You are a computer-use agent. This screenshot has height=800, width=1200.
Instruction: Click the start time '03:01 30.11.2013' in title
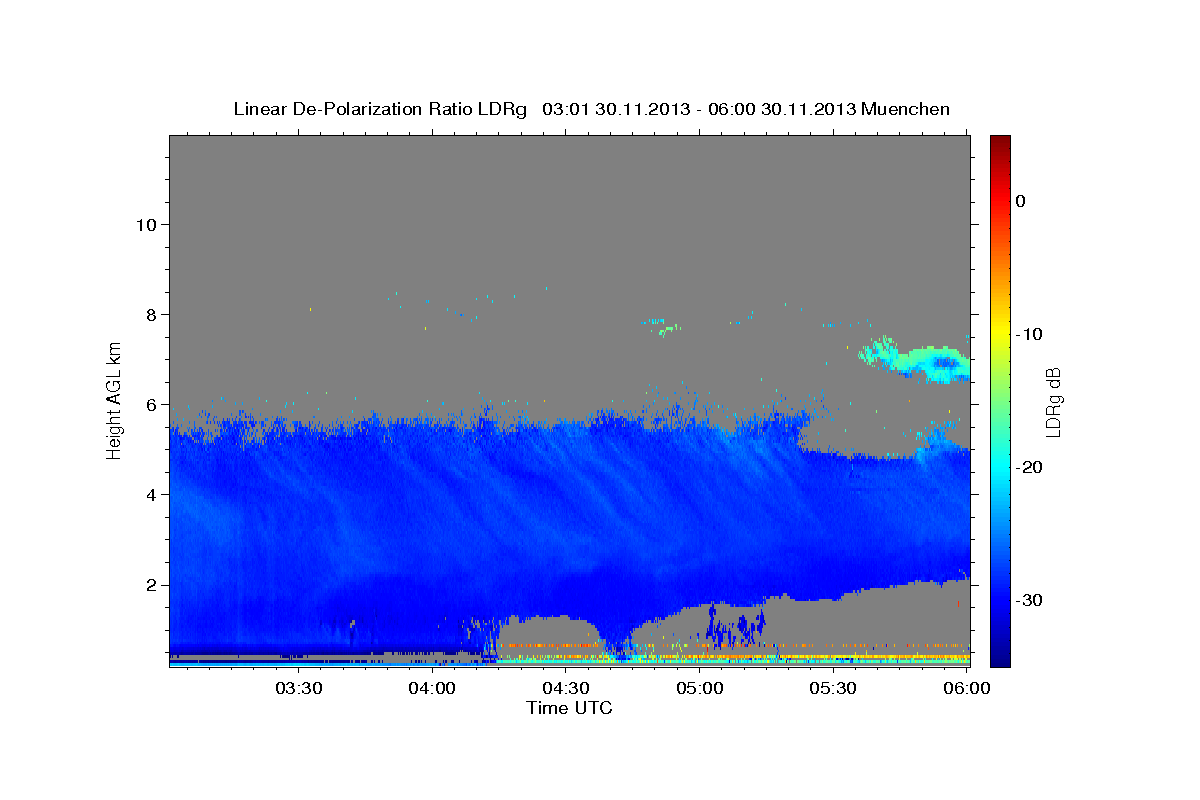click(614, 109)
